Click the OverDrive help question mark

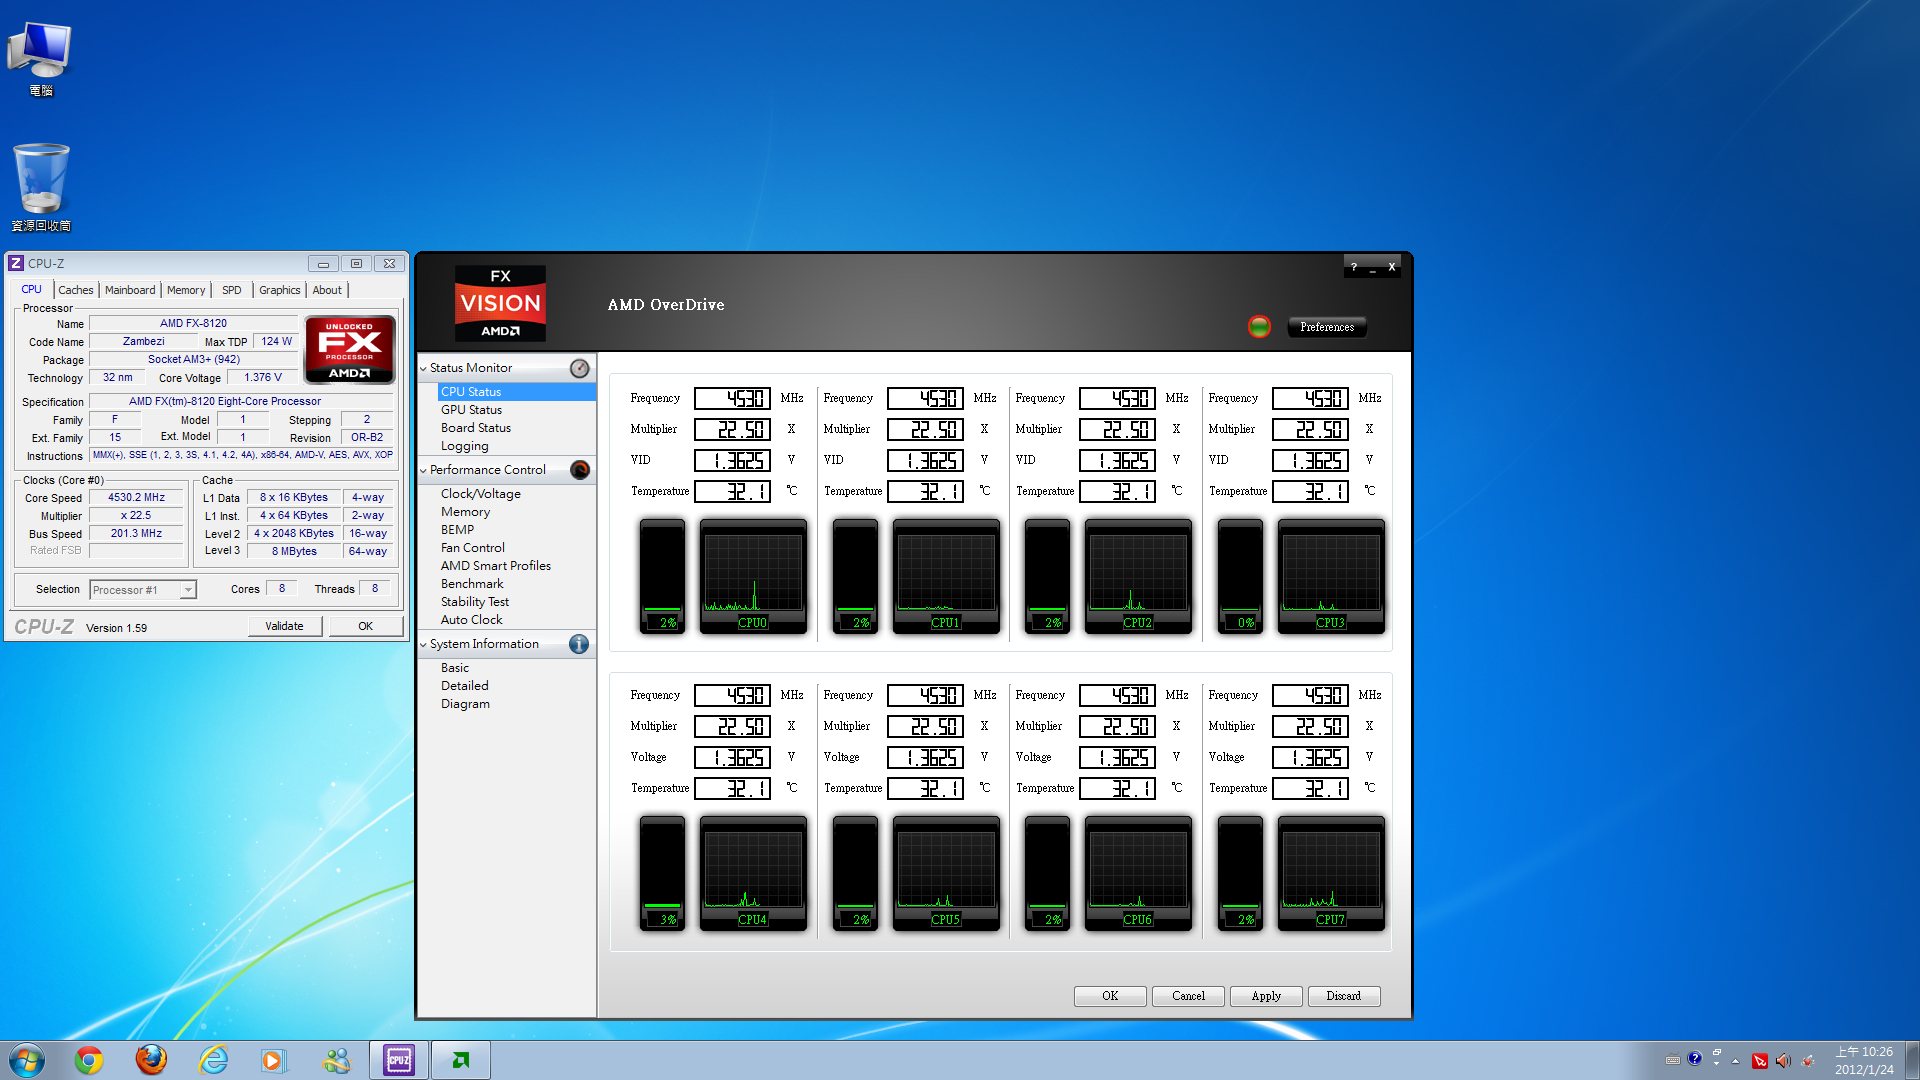click(1354, 267)
